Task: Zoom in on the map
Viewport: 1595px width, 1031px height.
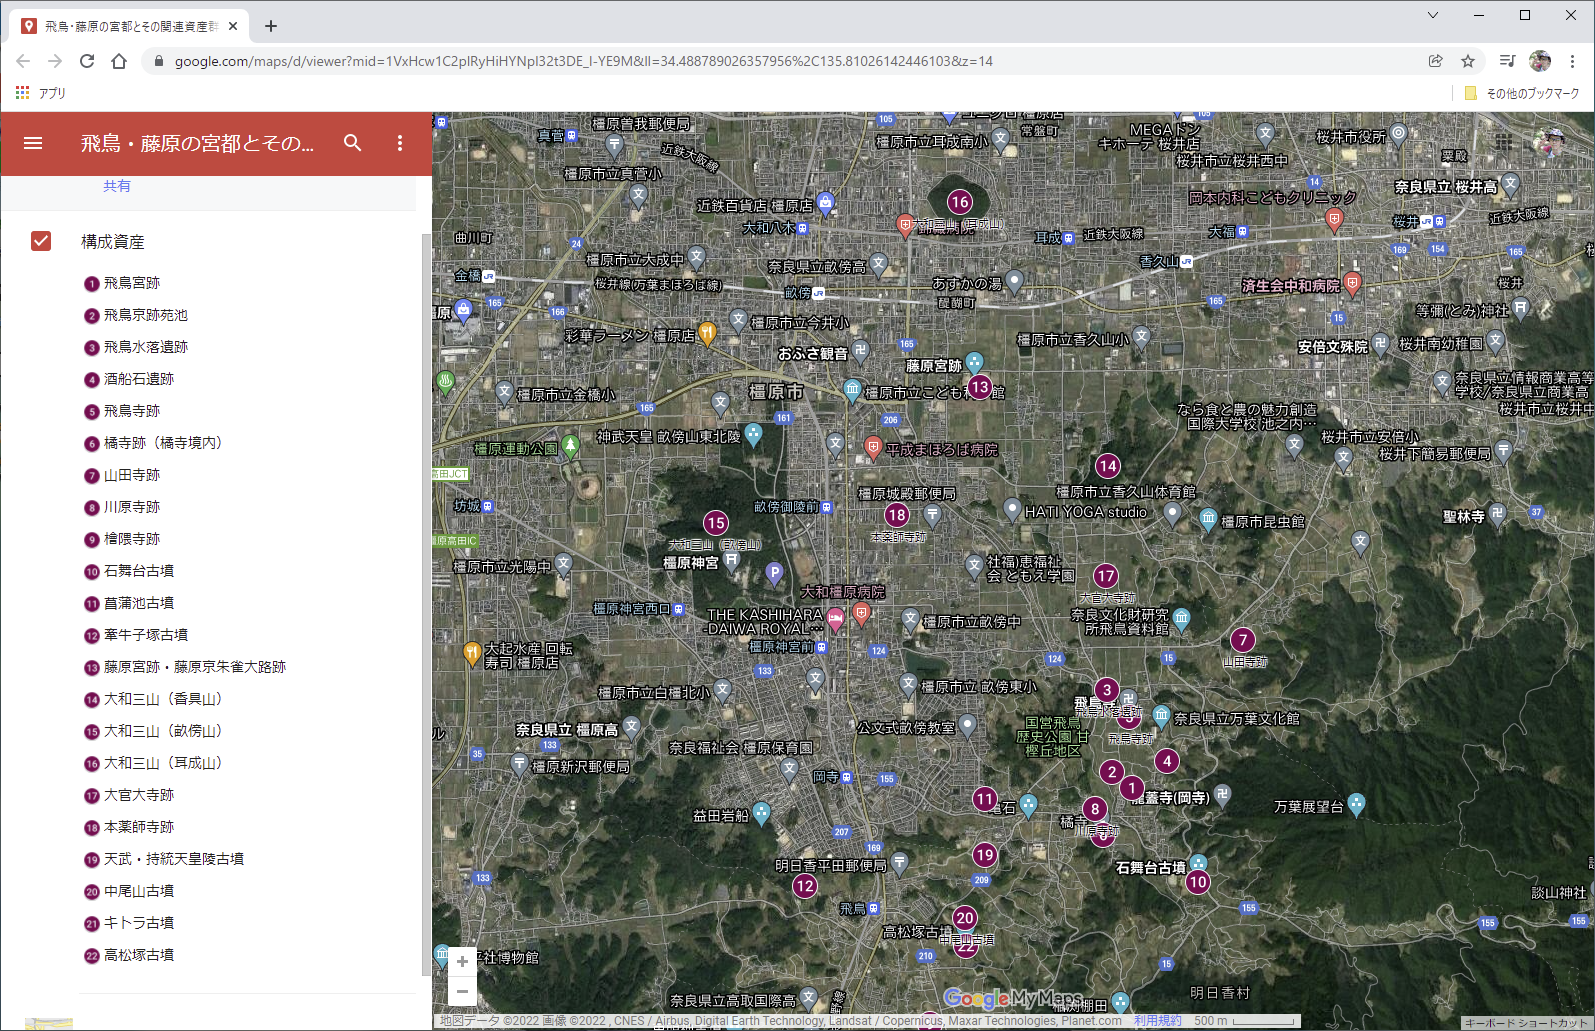Action: tap(462, 962)
